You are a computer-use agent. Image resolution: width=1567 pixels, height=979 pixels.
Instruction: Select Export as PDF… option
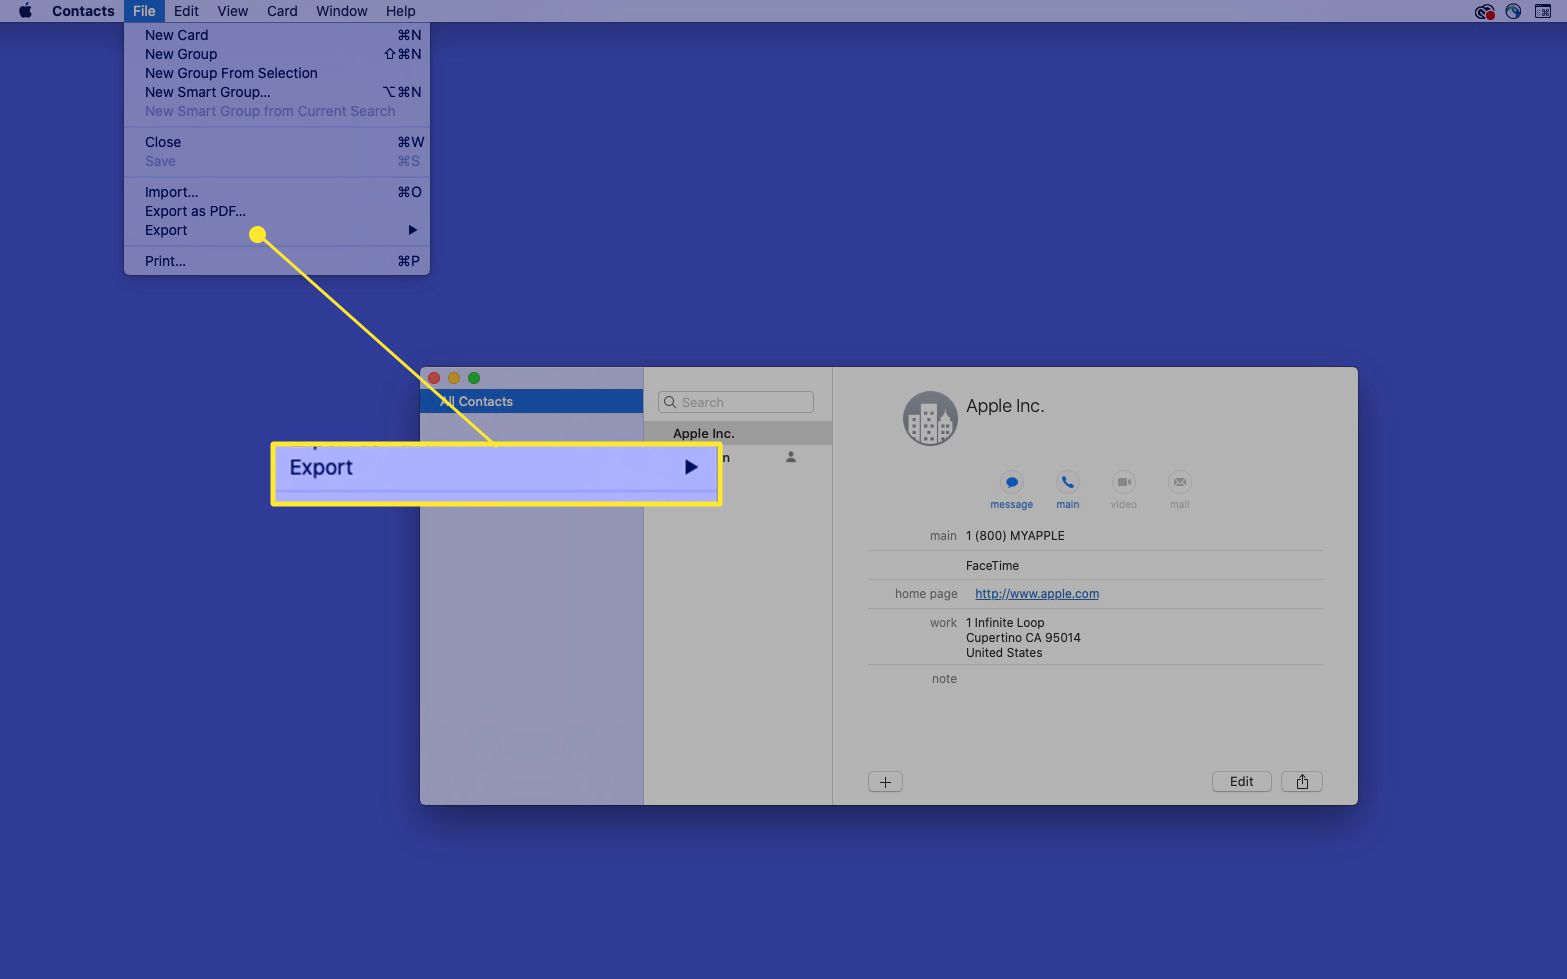click(x=277, y=211)
